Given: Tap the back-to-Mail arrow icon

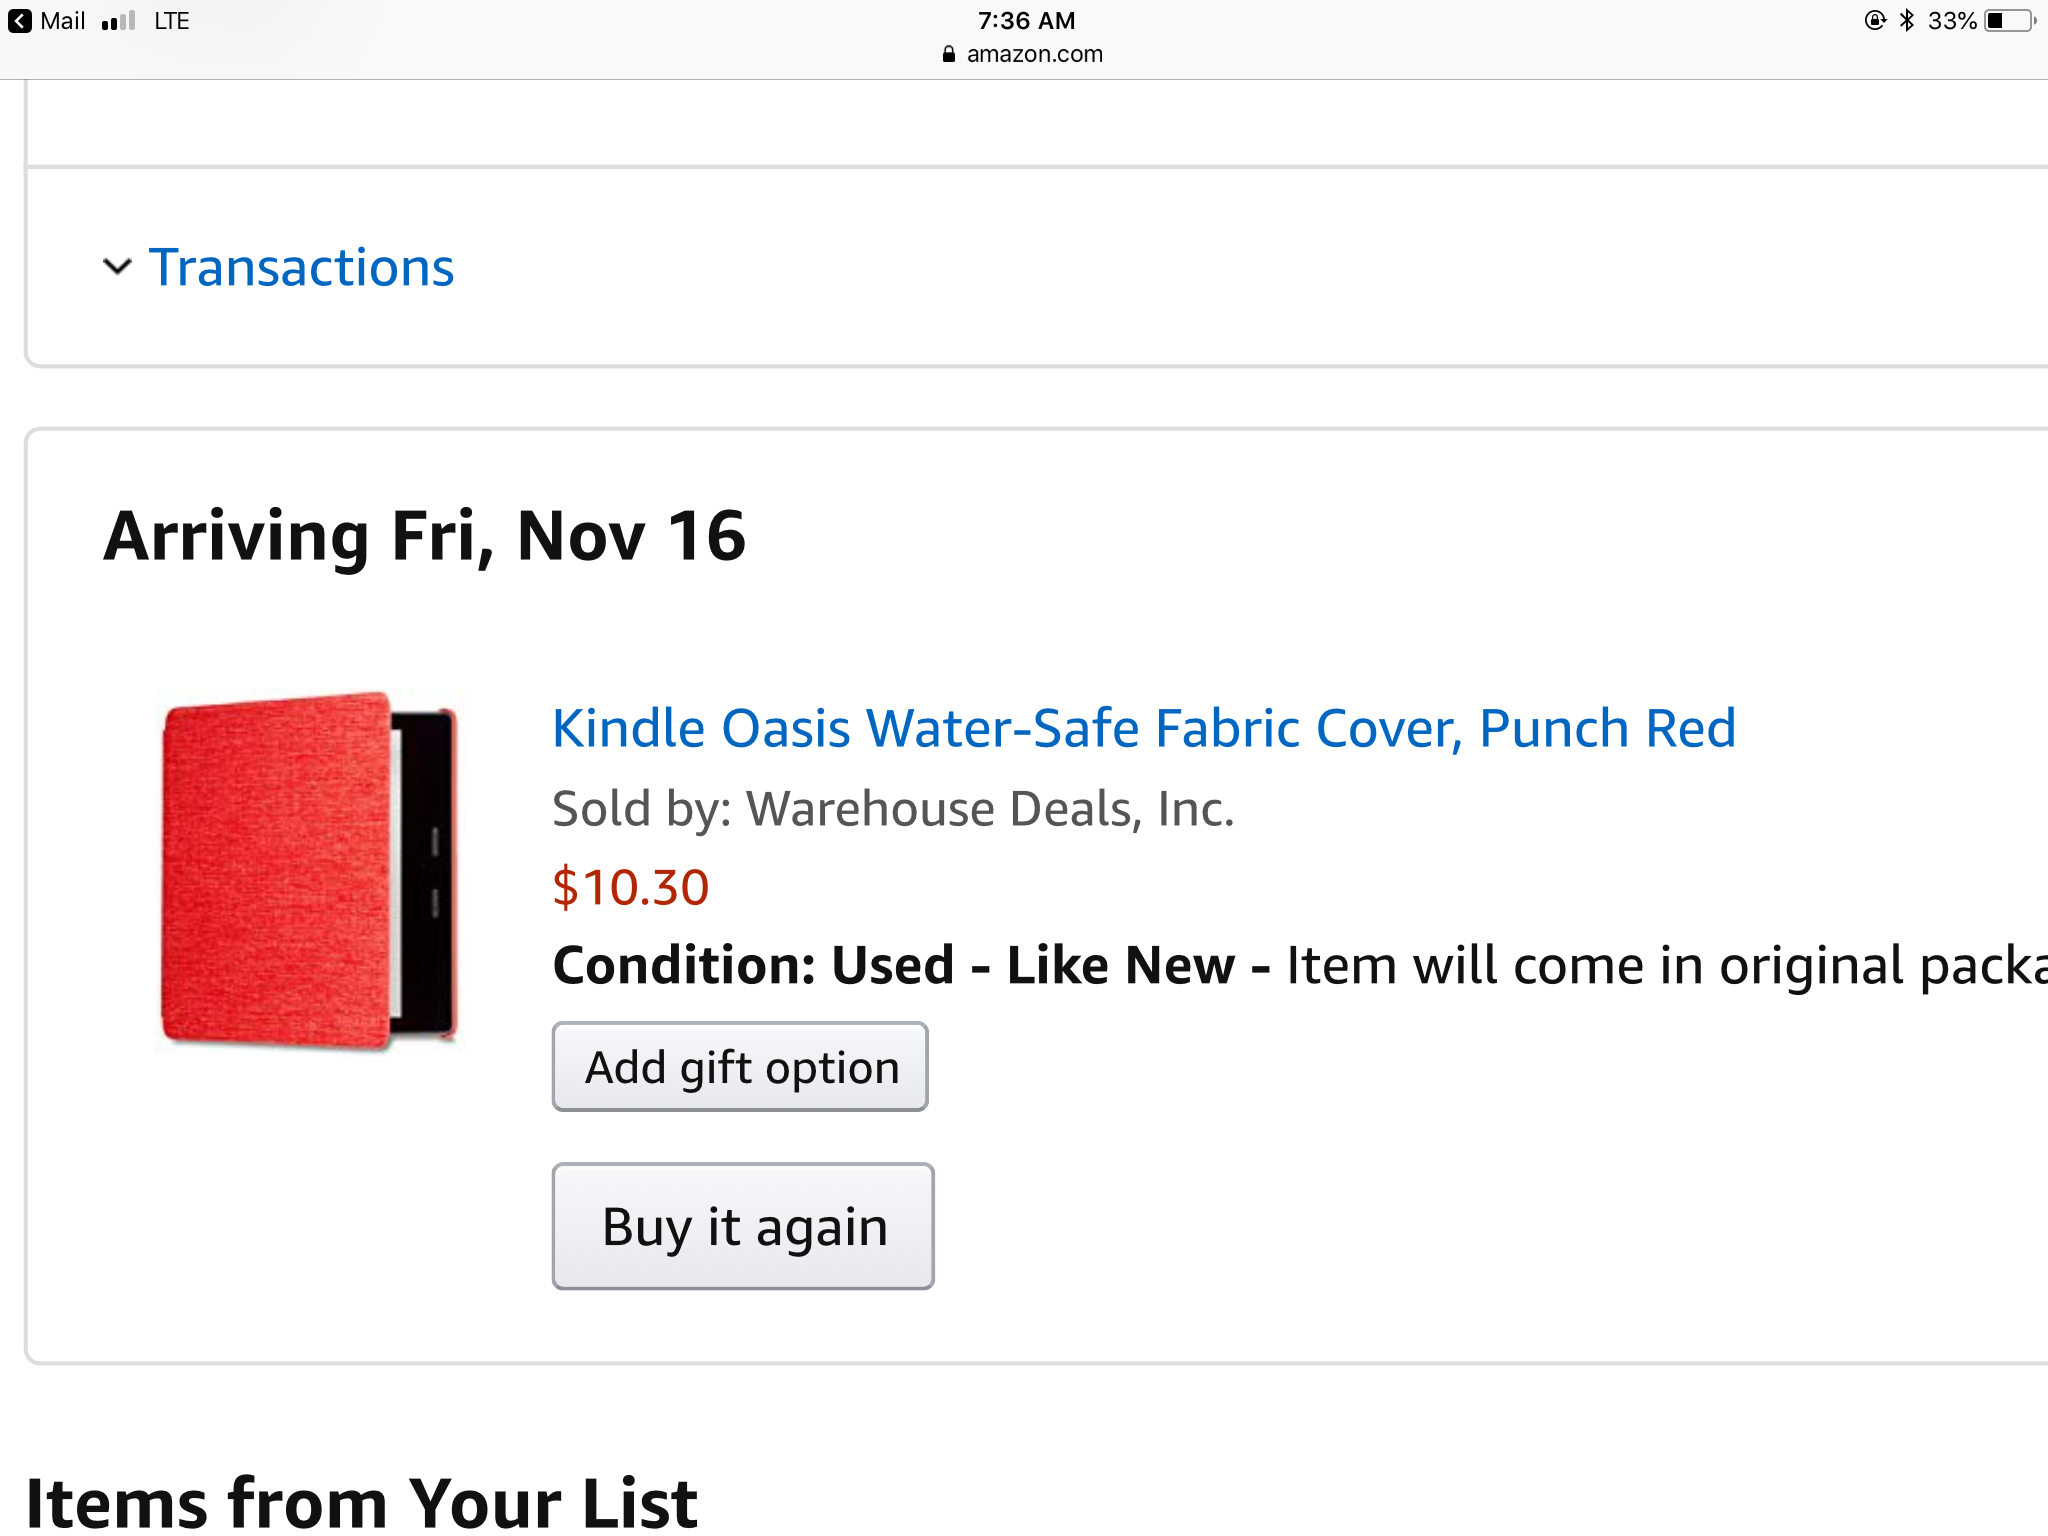Looking at the screenshot, I should point(20,21).
